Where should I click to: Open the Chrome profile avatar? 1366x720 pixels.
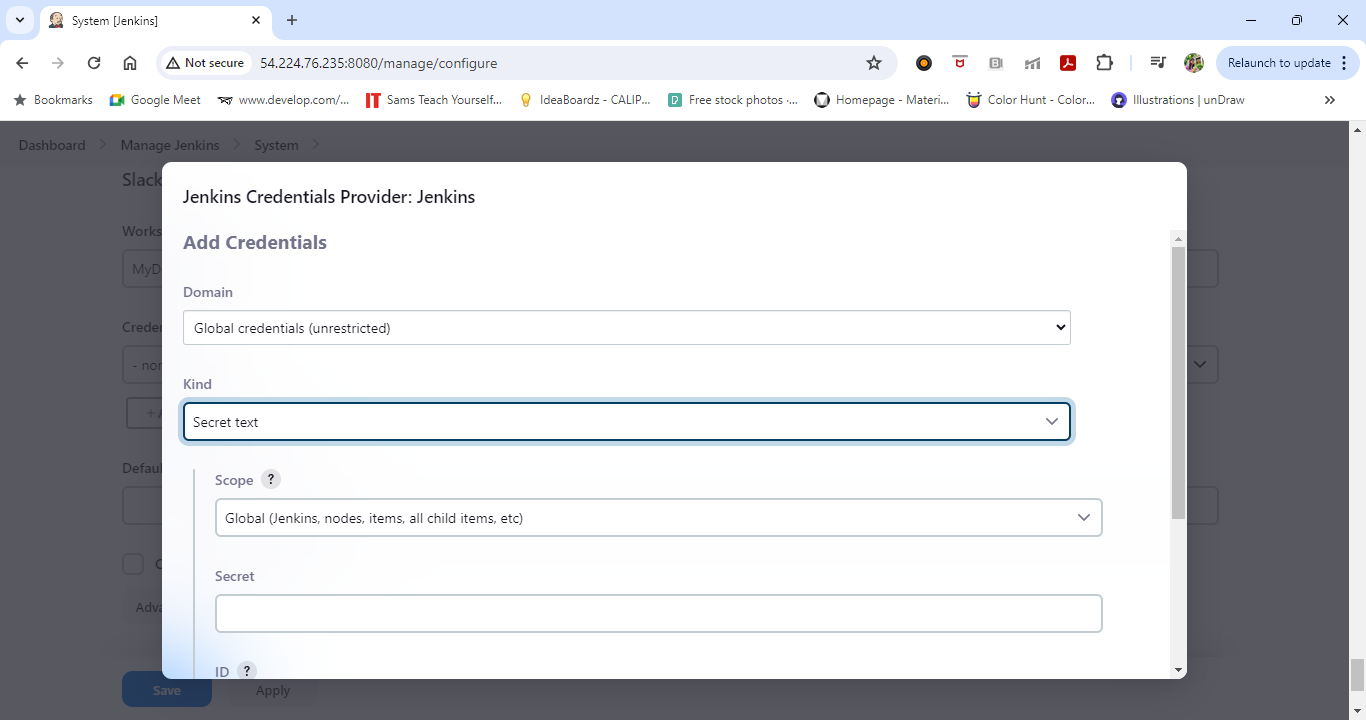[1194, 63]
